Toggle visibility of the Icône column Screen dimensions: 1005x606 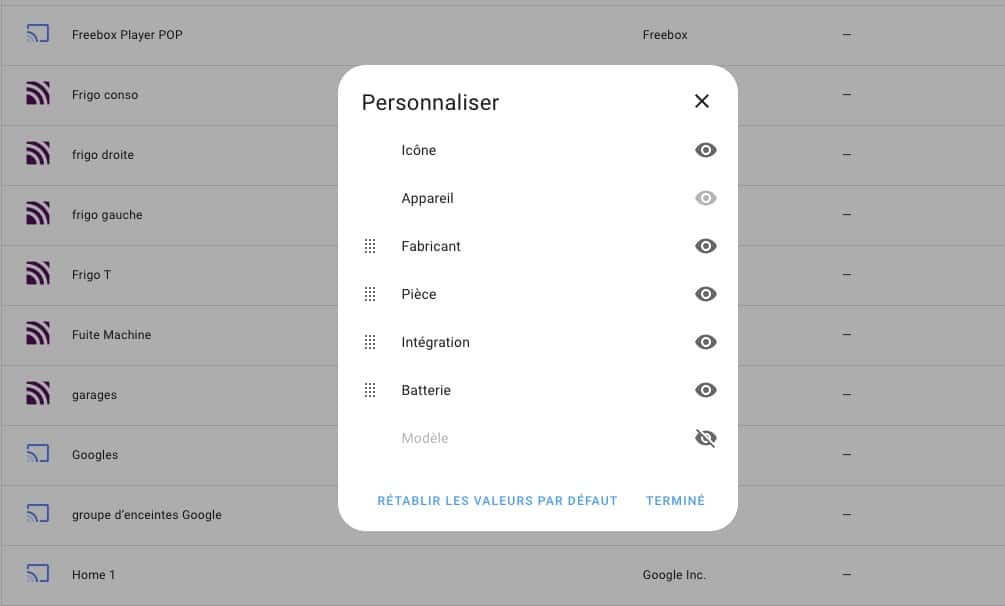(705, 150)
